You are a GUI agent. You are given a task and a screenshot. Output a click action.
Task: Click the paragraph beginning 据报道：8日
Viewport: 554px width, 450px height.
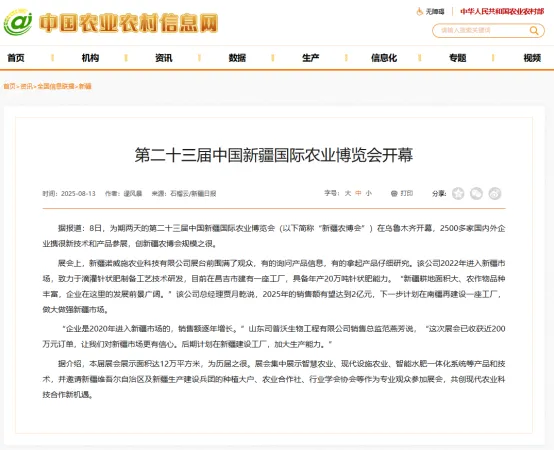[274, 236]
